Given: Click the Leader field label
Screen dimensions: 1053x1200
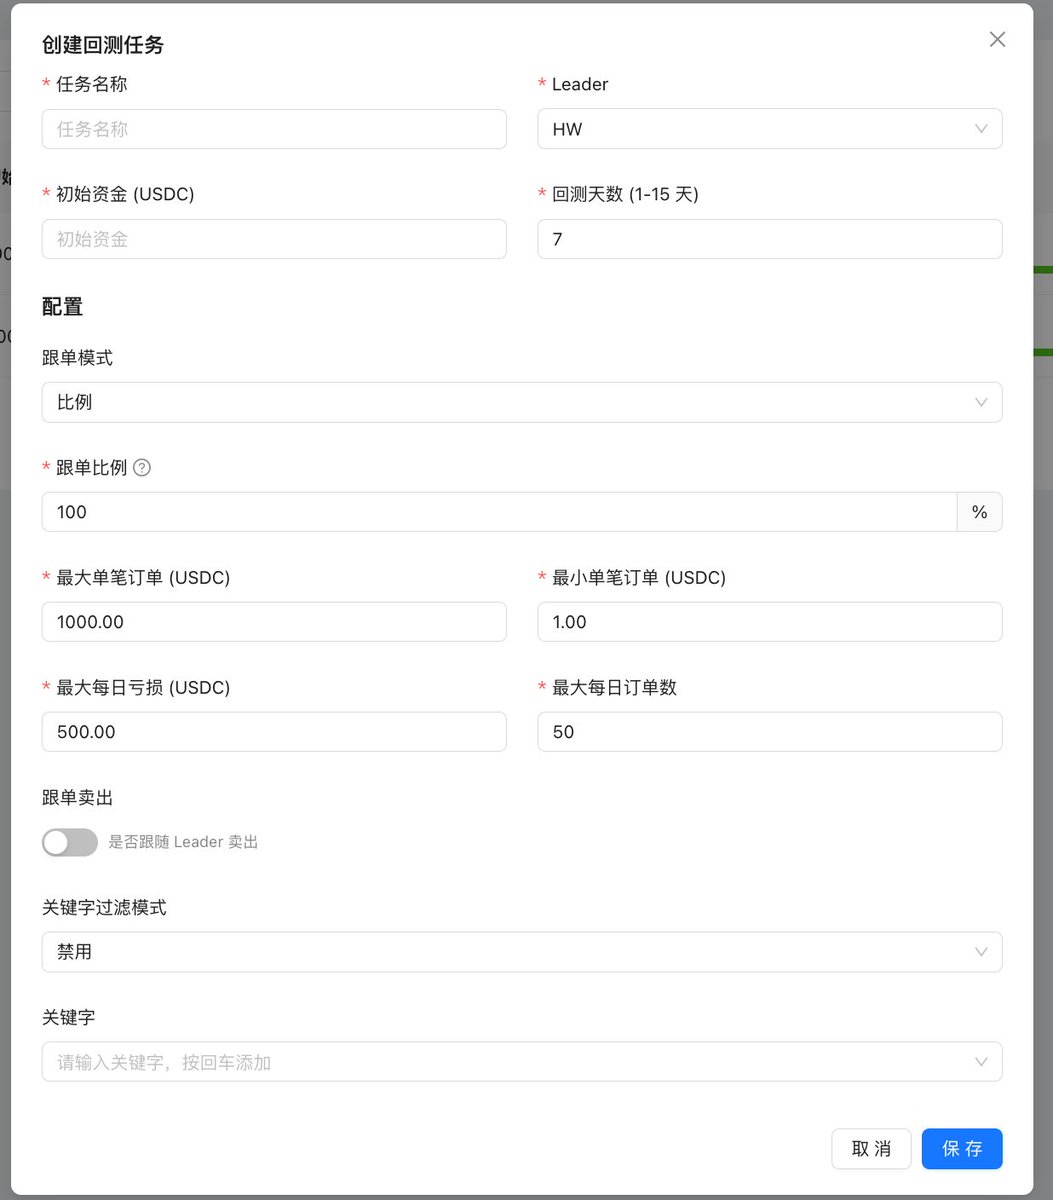Looking at the screenshot, I should [x=580, y=84].
